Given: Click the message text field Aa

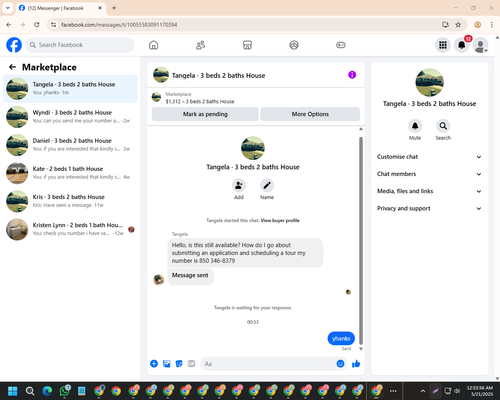Looking at the screenshot, I should pos(268,364).
